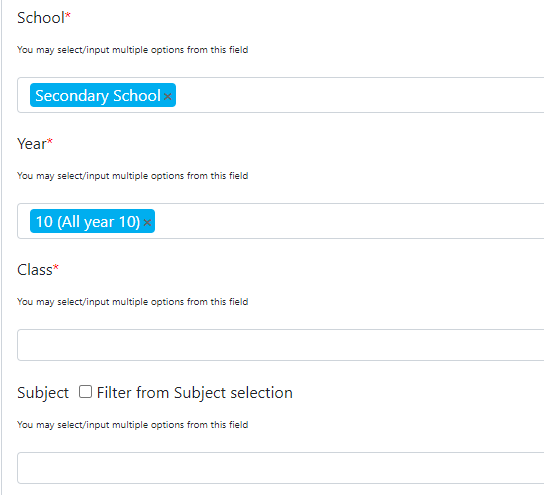Click the multiple options hint under School
The width and height of the screenshot is (544, 495).
tap(133, 50)
